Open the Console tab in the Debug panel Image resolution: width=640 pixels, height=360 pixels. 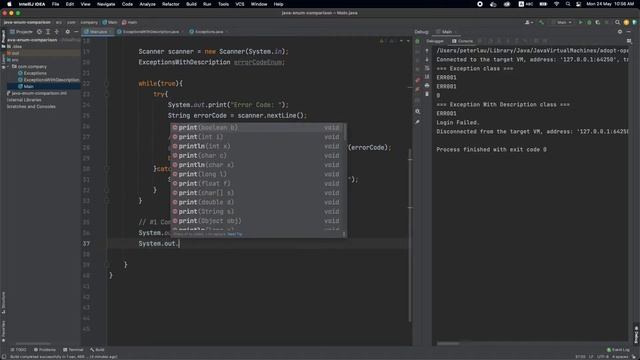(462, 41)
